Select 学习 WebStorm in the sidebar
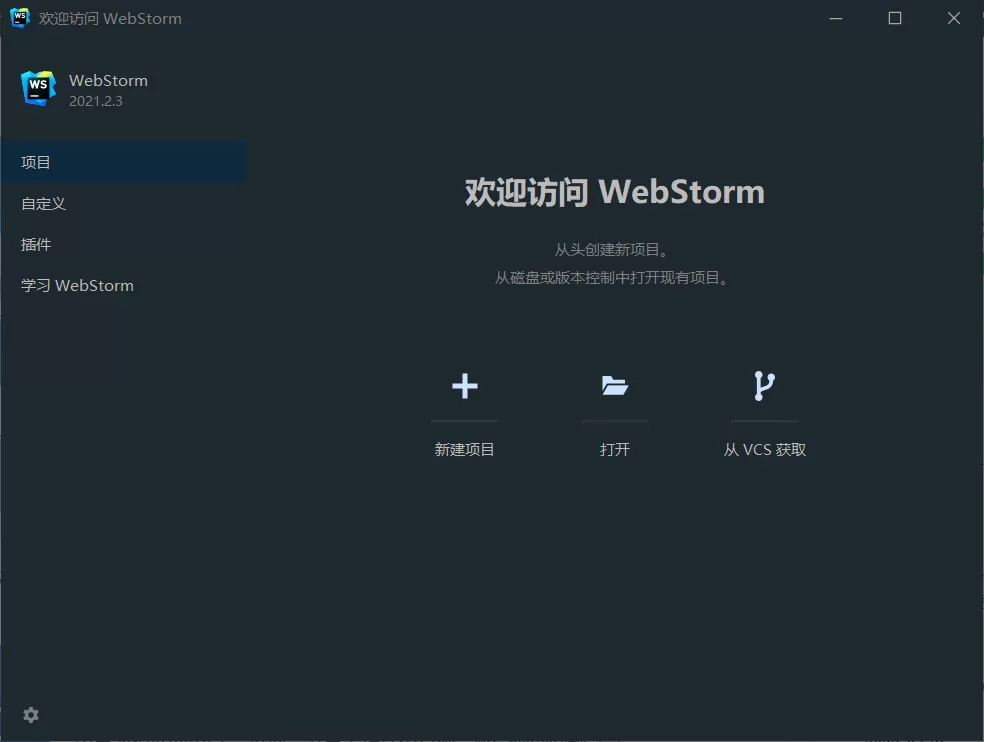The width and height of the screenshot is (984, 742). coord(77,285)
